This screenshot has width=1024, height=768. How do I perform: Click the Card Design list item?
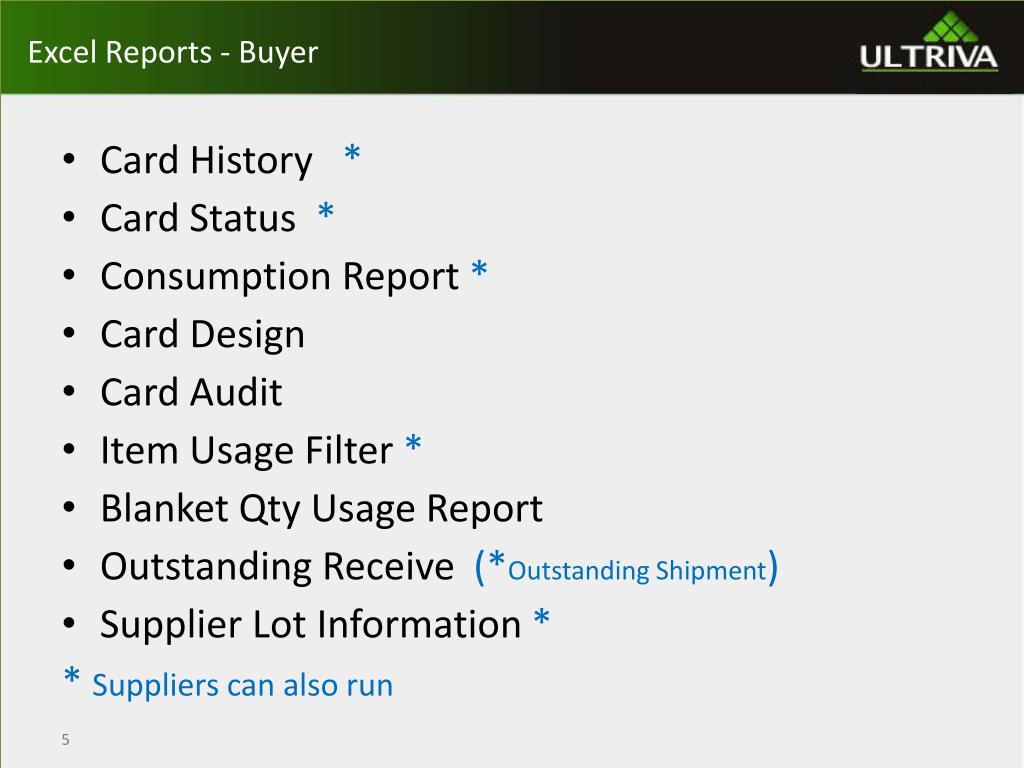202,334
